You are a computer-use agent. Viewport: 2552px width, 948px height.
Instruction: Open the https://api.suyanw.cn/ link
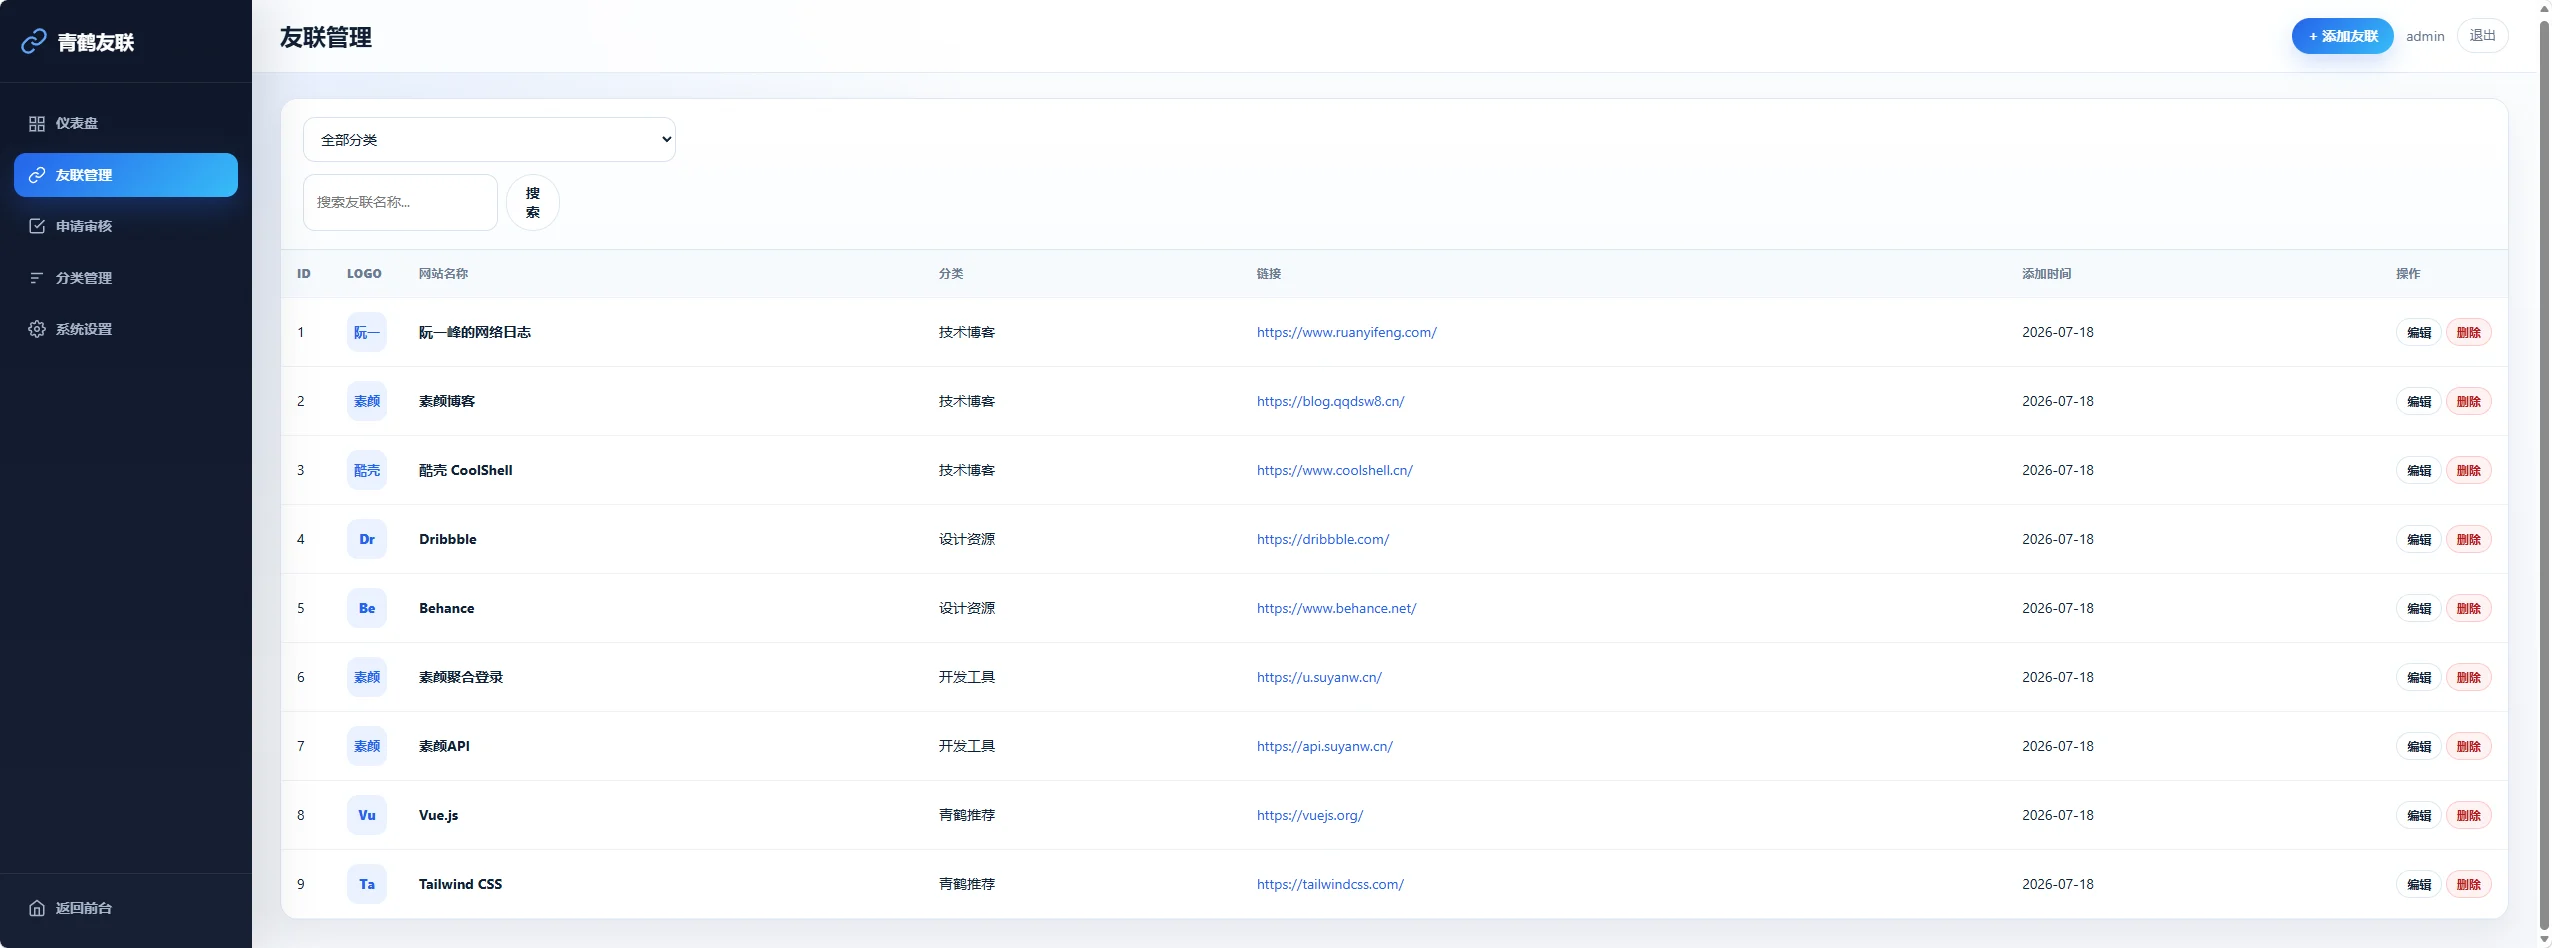pyautogui.click(x=1324, y=746)
